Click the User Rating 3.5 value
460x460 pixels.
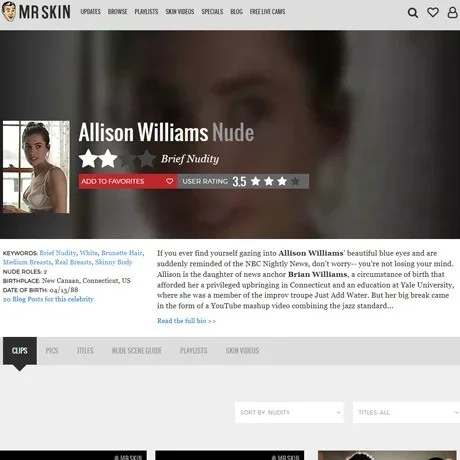[239, 182]
